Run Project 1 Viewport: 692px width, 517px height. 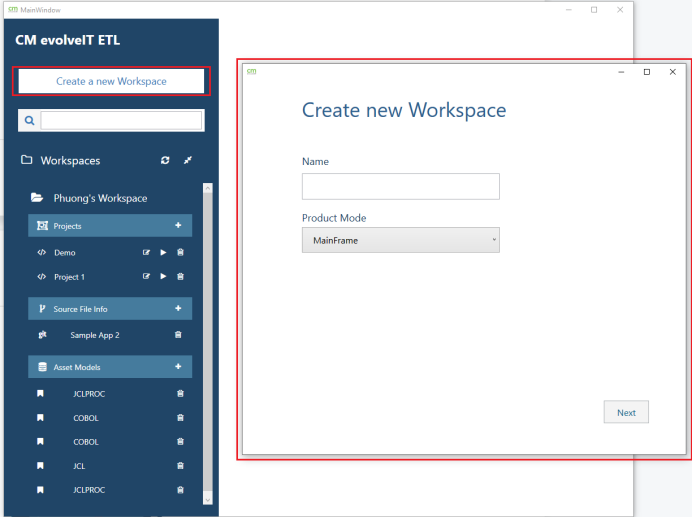[x=163, y=276]
